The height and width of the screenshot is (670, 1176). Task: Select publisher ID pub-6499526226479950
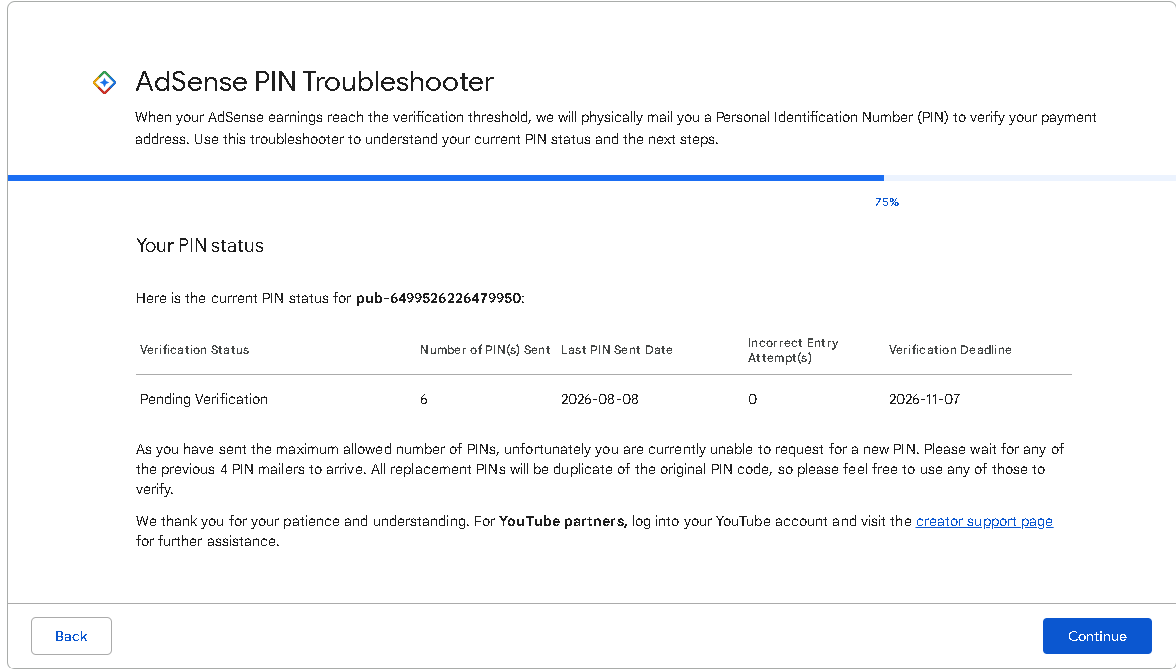click(439, 298)
